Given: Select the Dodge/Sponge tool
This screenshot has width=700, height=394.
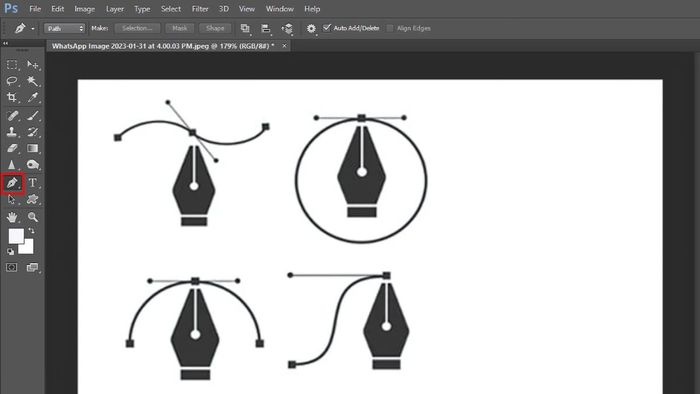Looking at the screenshot, I should pyautogui.click(x=33, y=165).
